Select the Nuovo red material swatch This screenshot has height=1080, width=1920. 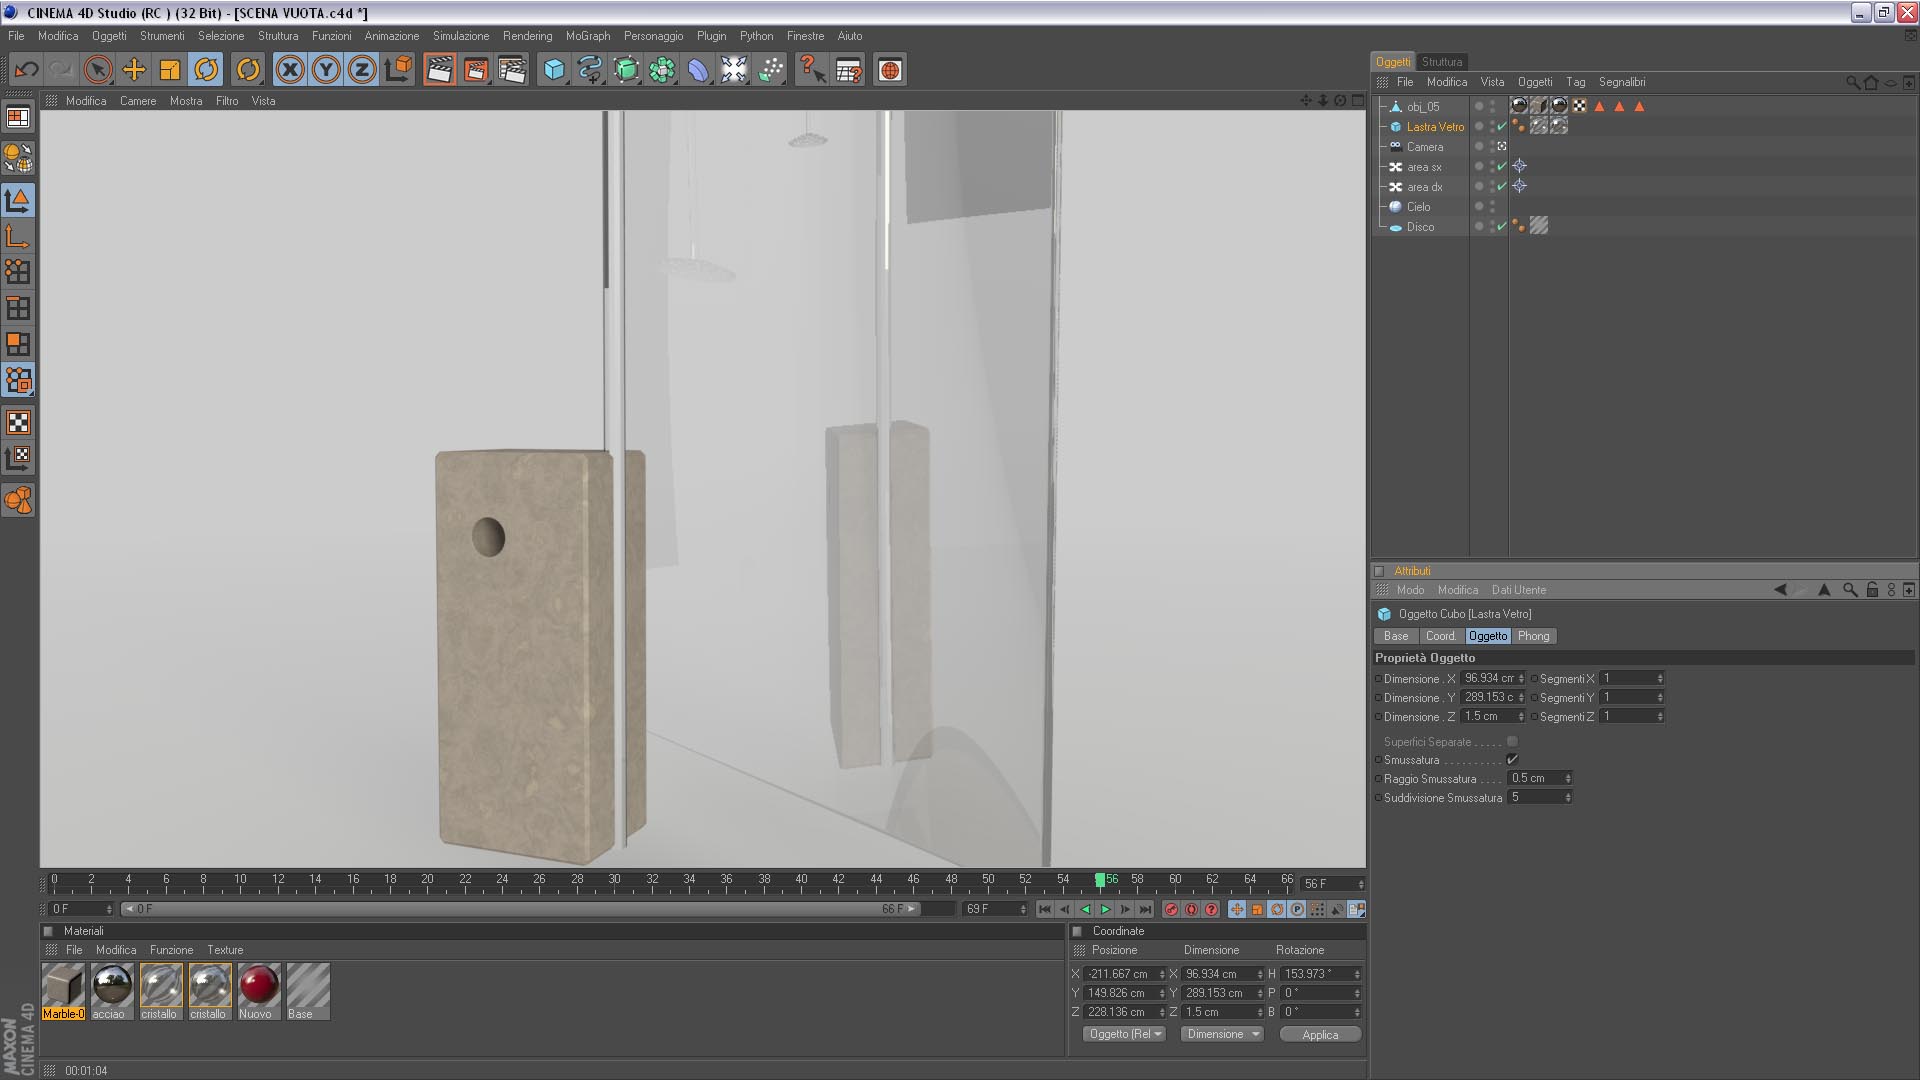[x=258, y=987]
